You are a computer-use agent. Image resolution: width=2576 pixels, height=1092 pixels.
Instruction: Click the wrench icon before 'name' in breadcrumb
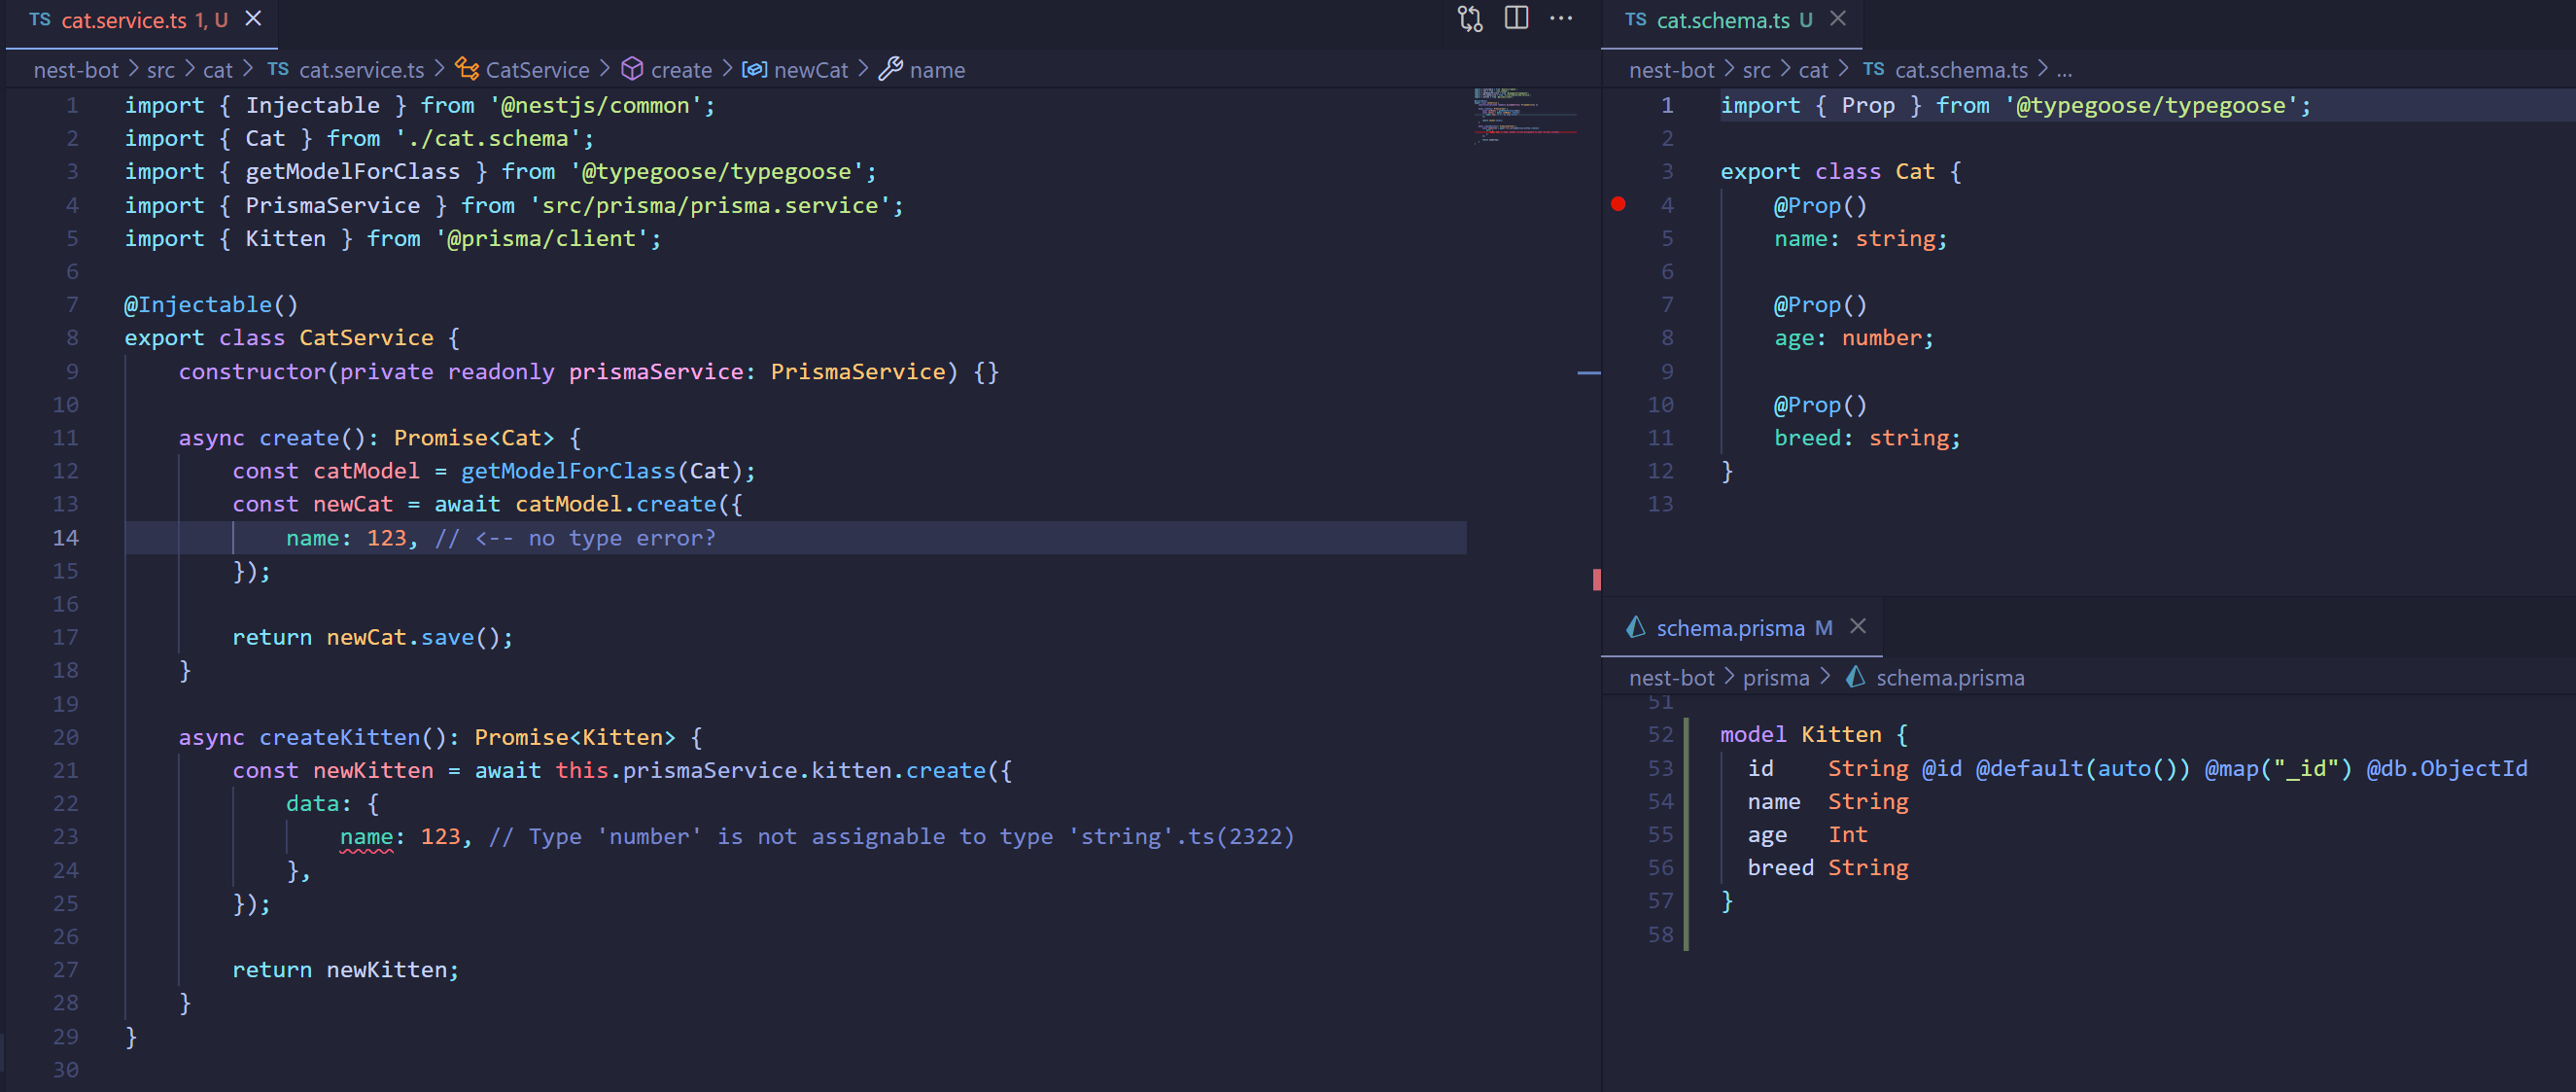889,69
